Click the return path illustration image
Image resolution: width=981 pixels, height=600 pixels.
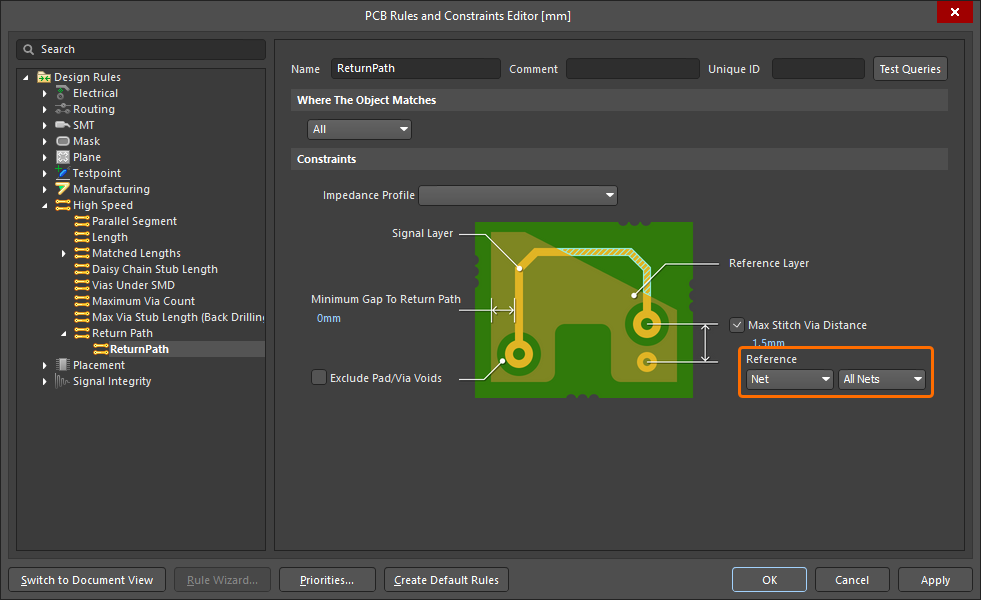tap(584, 310)
